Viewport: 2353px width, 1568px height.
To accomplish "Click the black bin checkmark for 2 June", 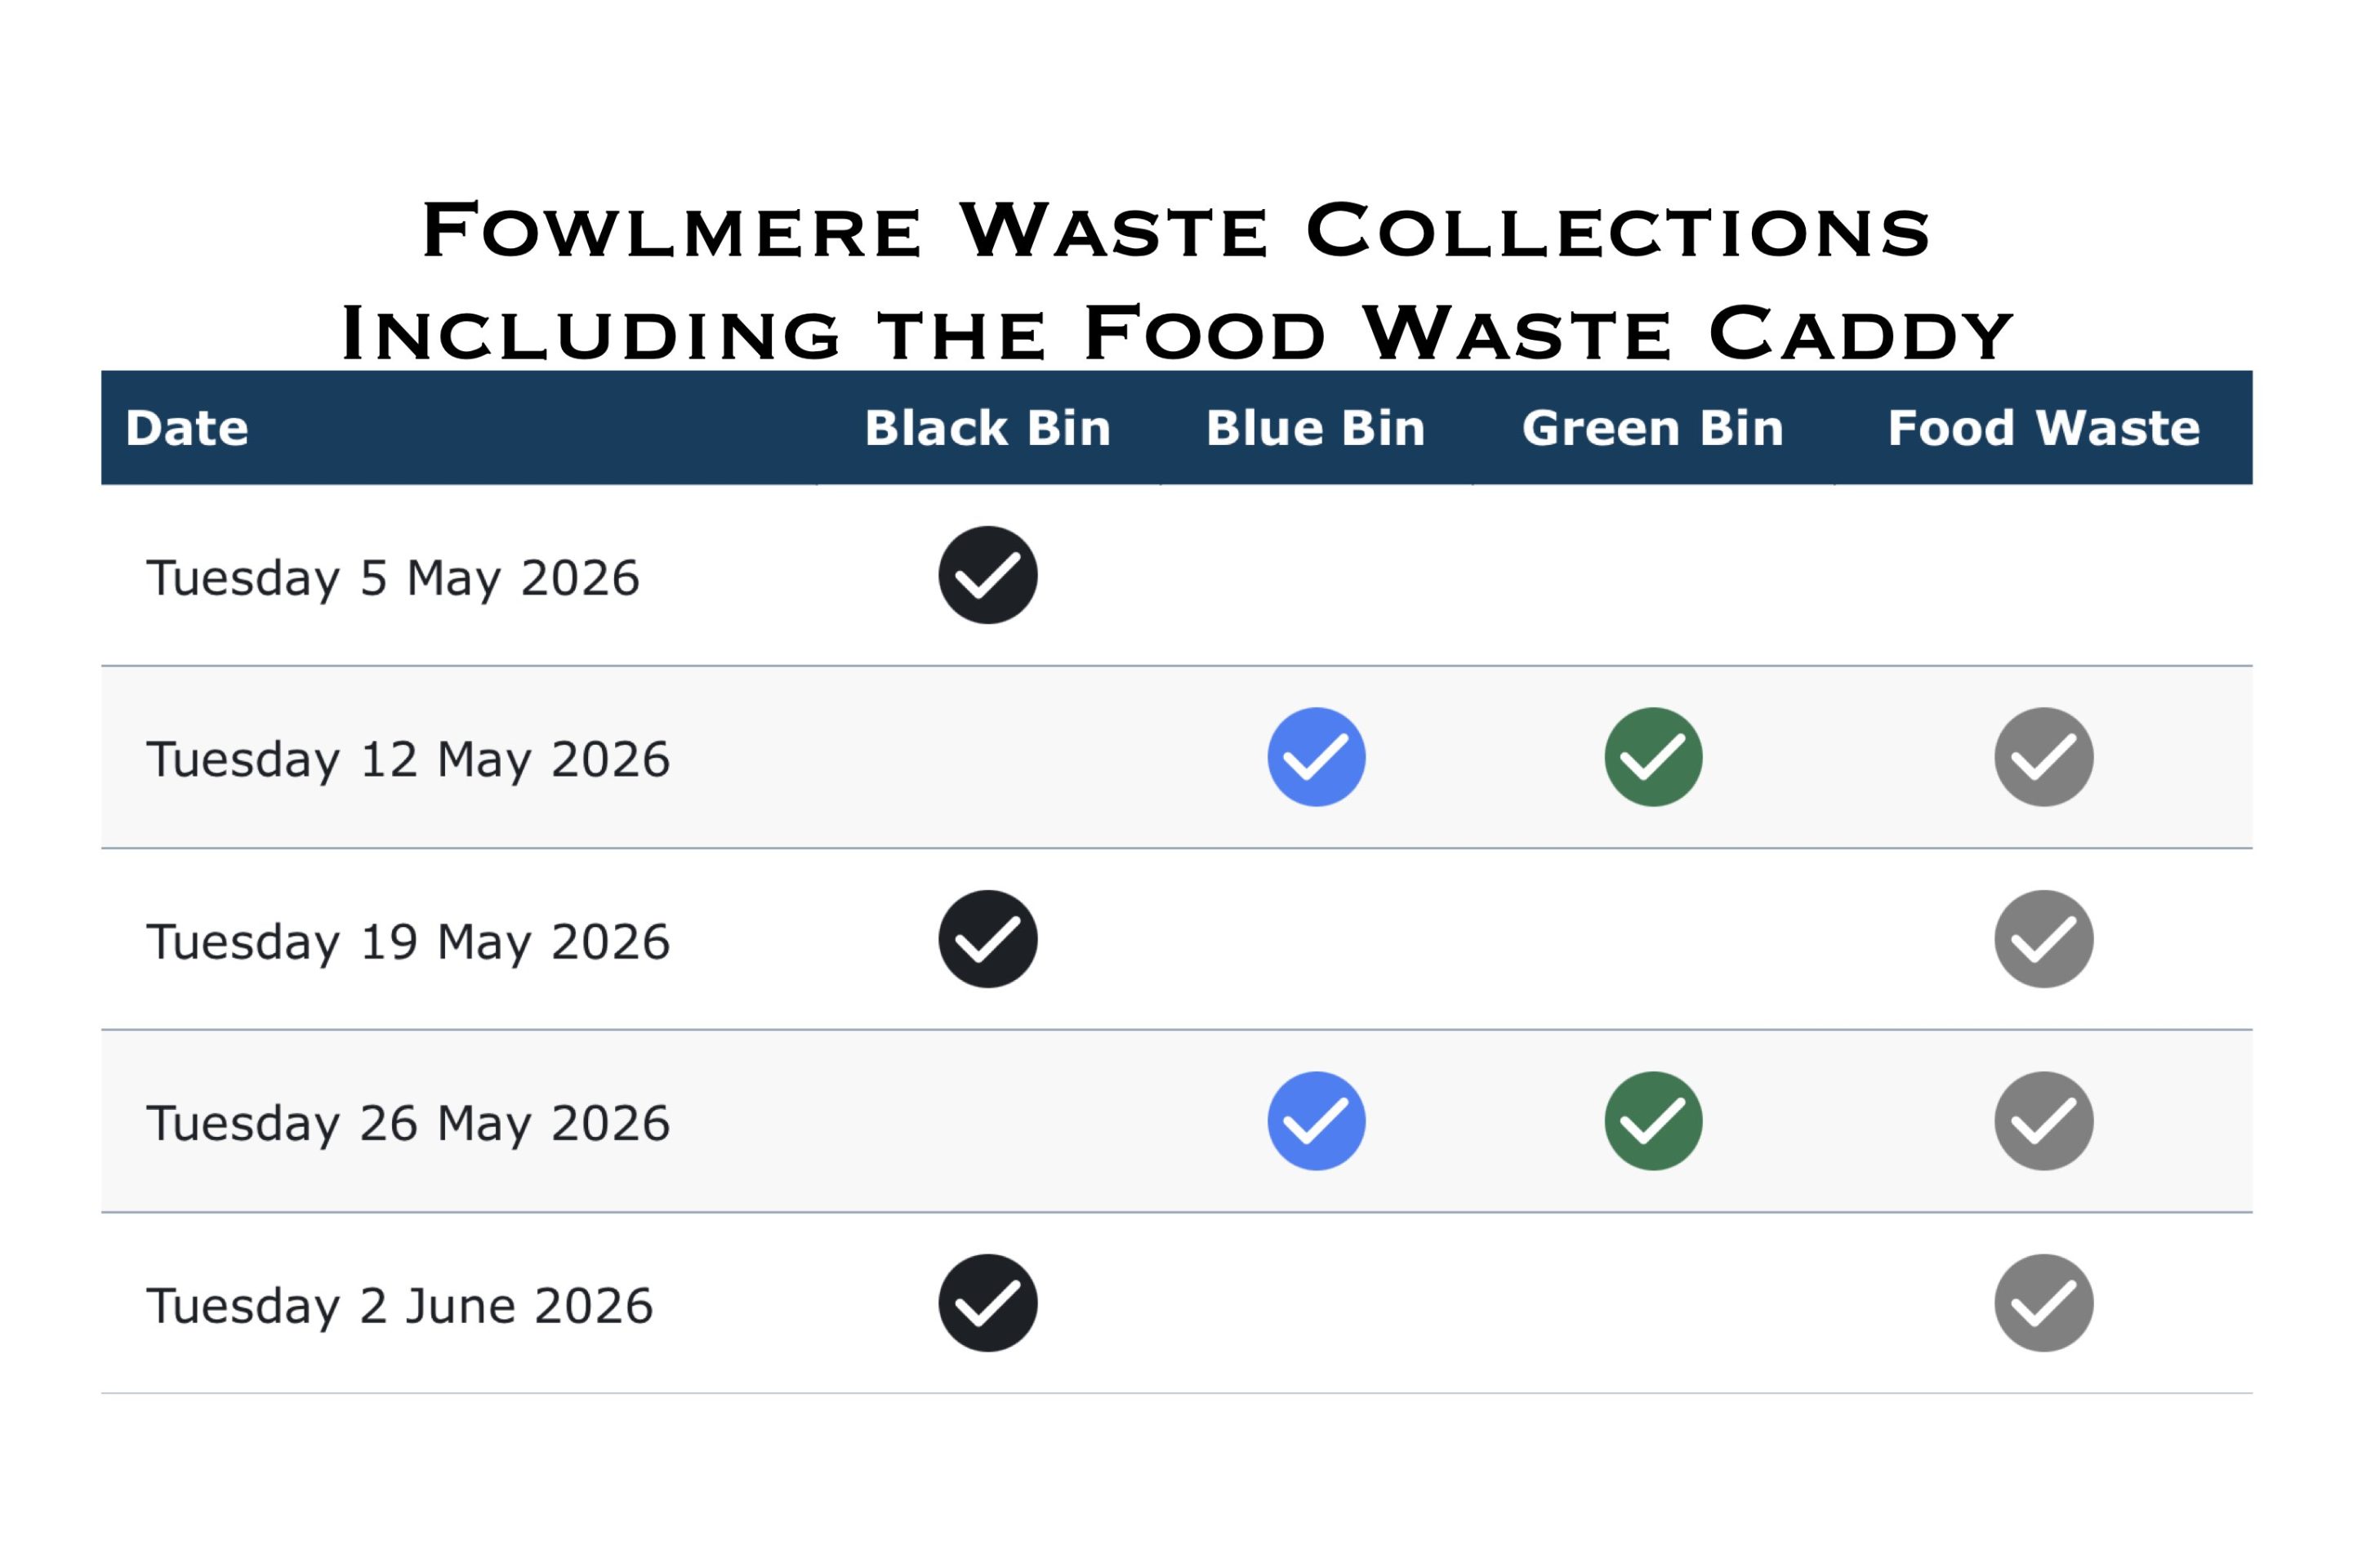I will coord(987,1303).
